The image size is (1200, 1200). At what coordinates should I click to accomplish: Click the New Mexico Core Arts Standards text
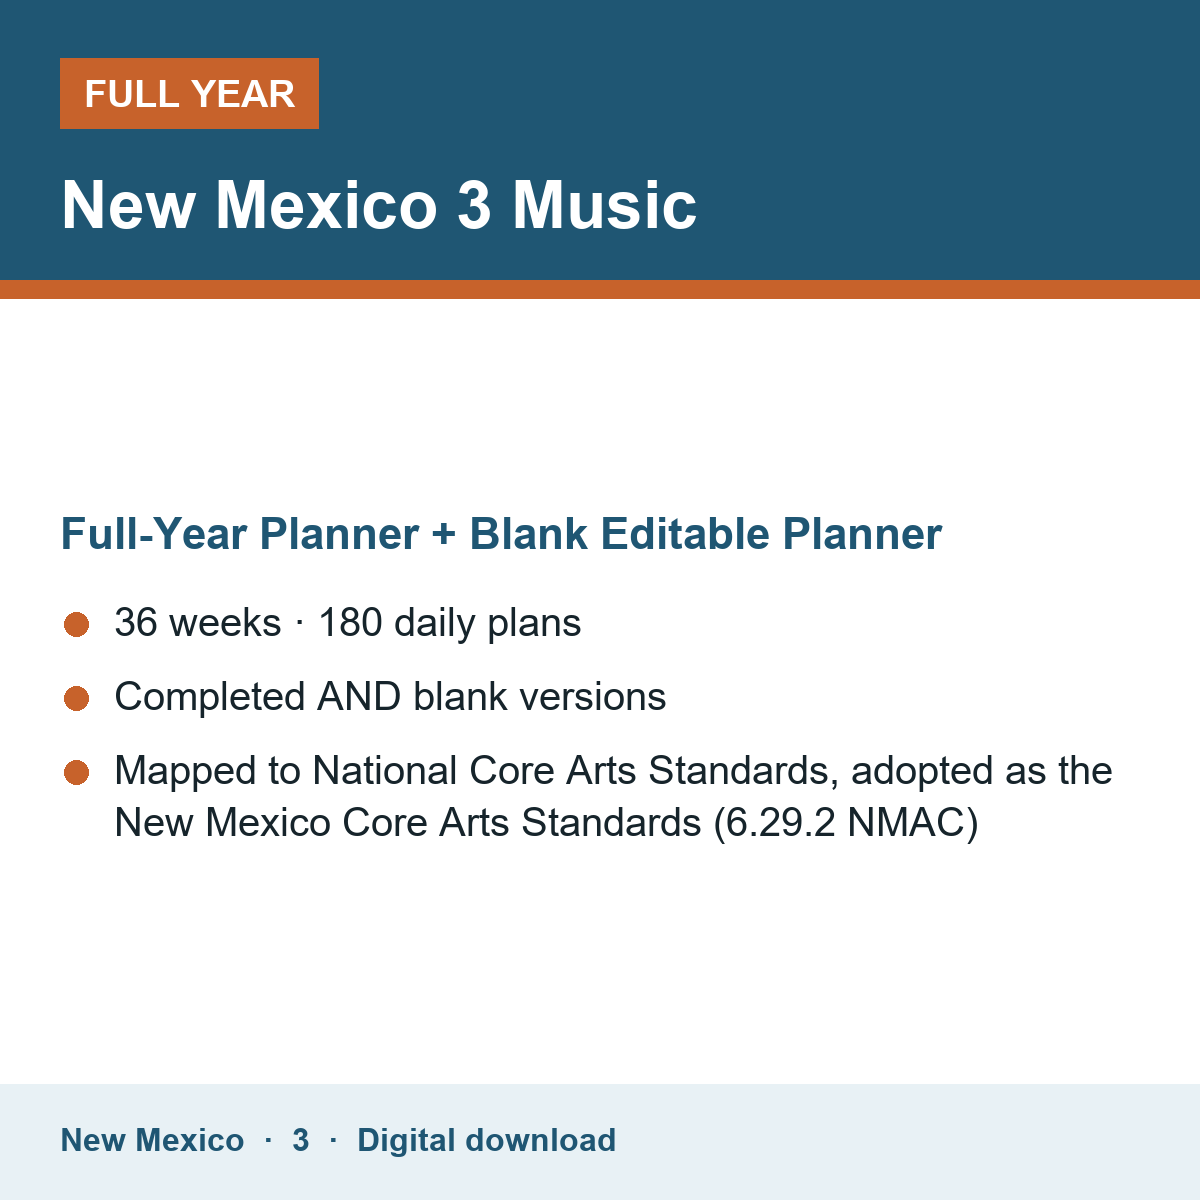coord(408,823)
